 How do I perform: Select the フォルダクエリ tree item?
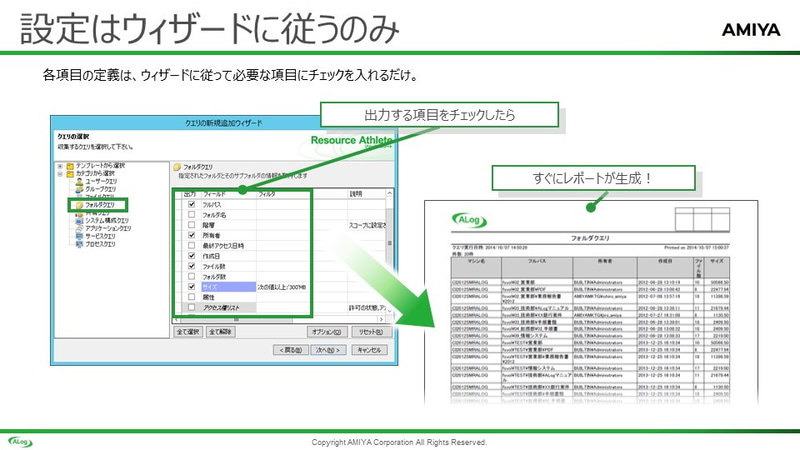99,205
